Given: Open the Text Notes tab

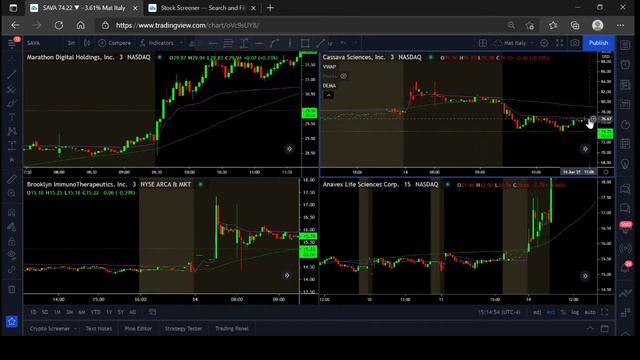Looking at the screenshot, I should pyautogui.click(x=98, y=329).
